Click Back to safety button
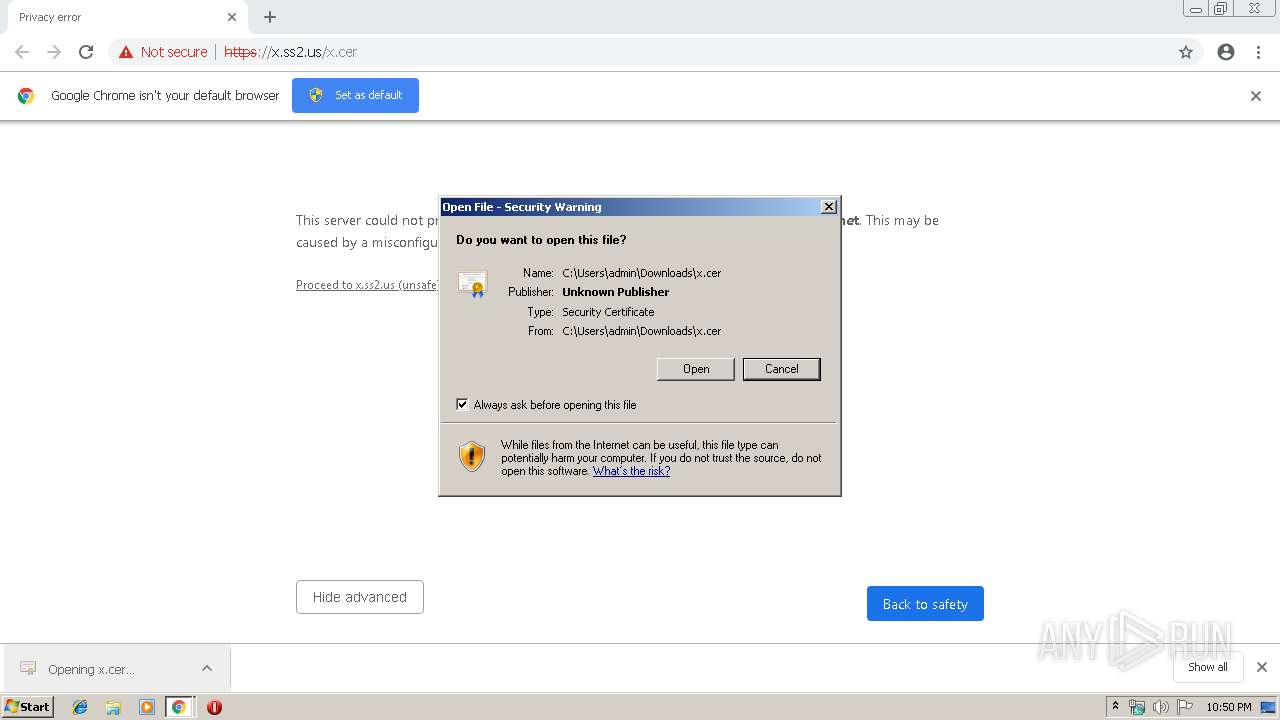Image resolution: width=1280 pixels, height=720 pixels. pyautogui.click(x=925, y=604)
